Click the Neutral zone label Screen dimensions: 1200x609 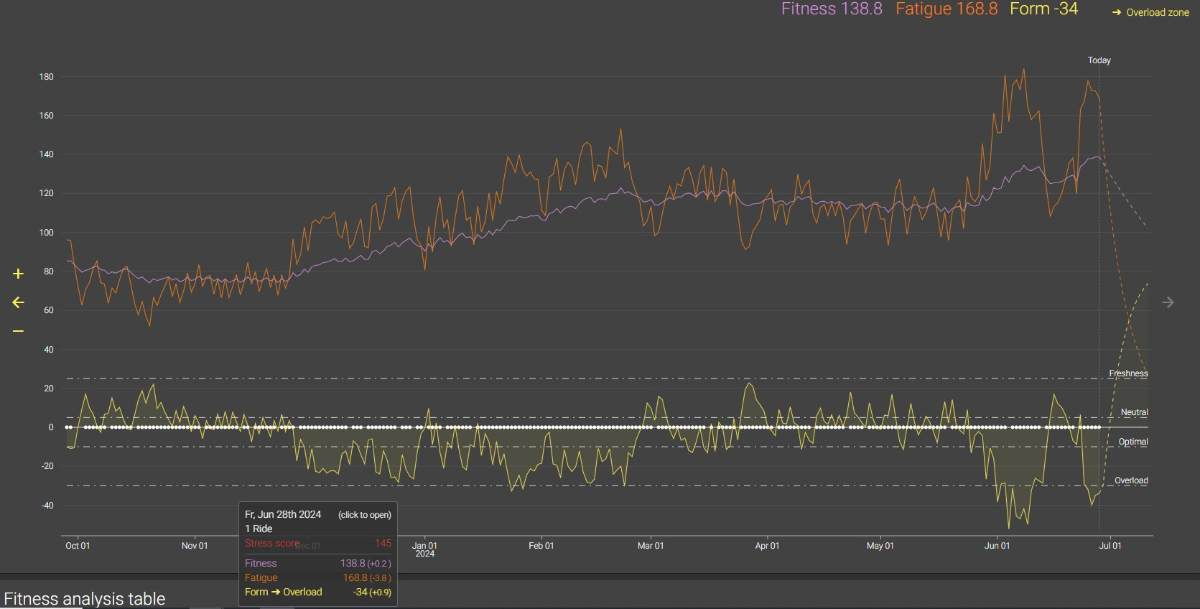[x=1134, y=412]
